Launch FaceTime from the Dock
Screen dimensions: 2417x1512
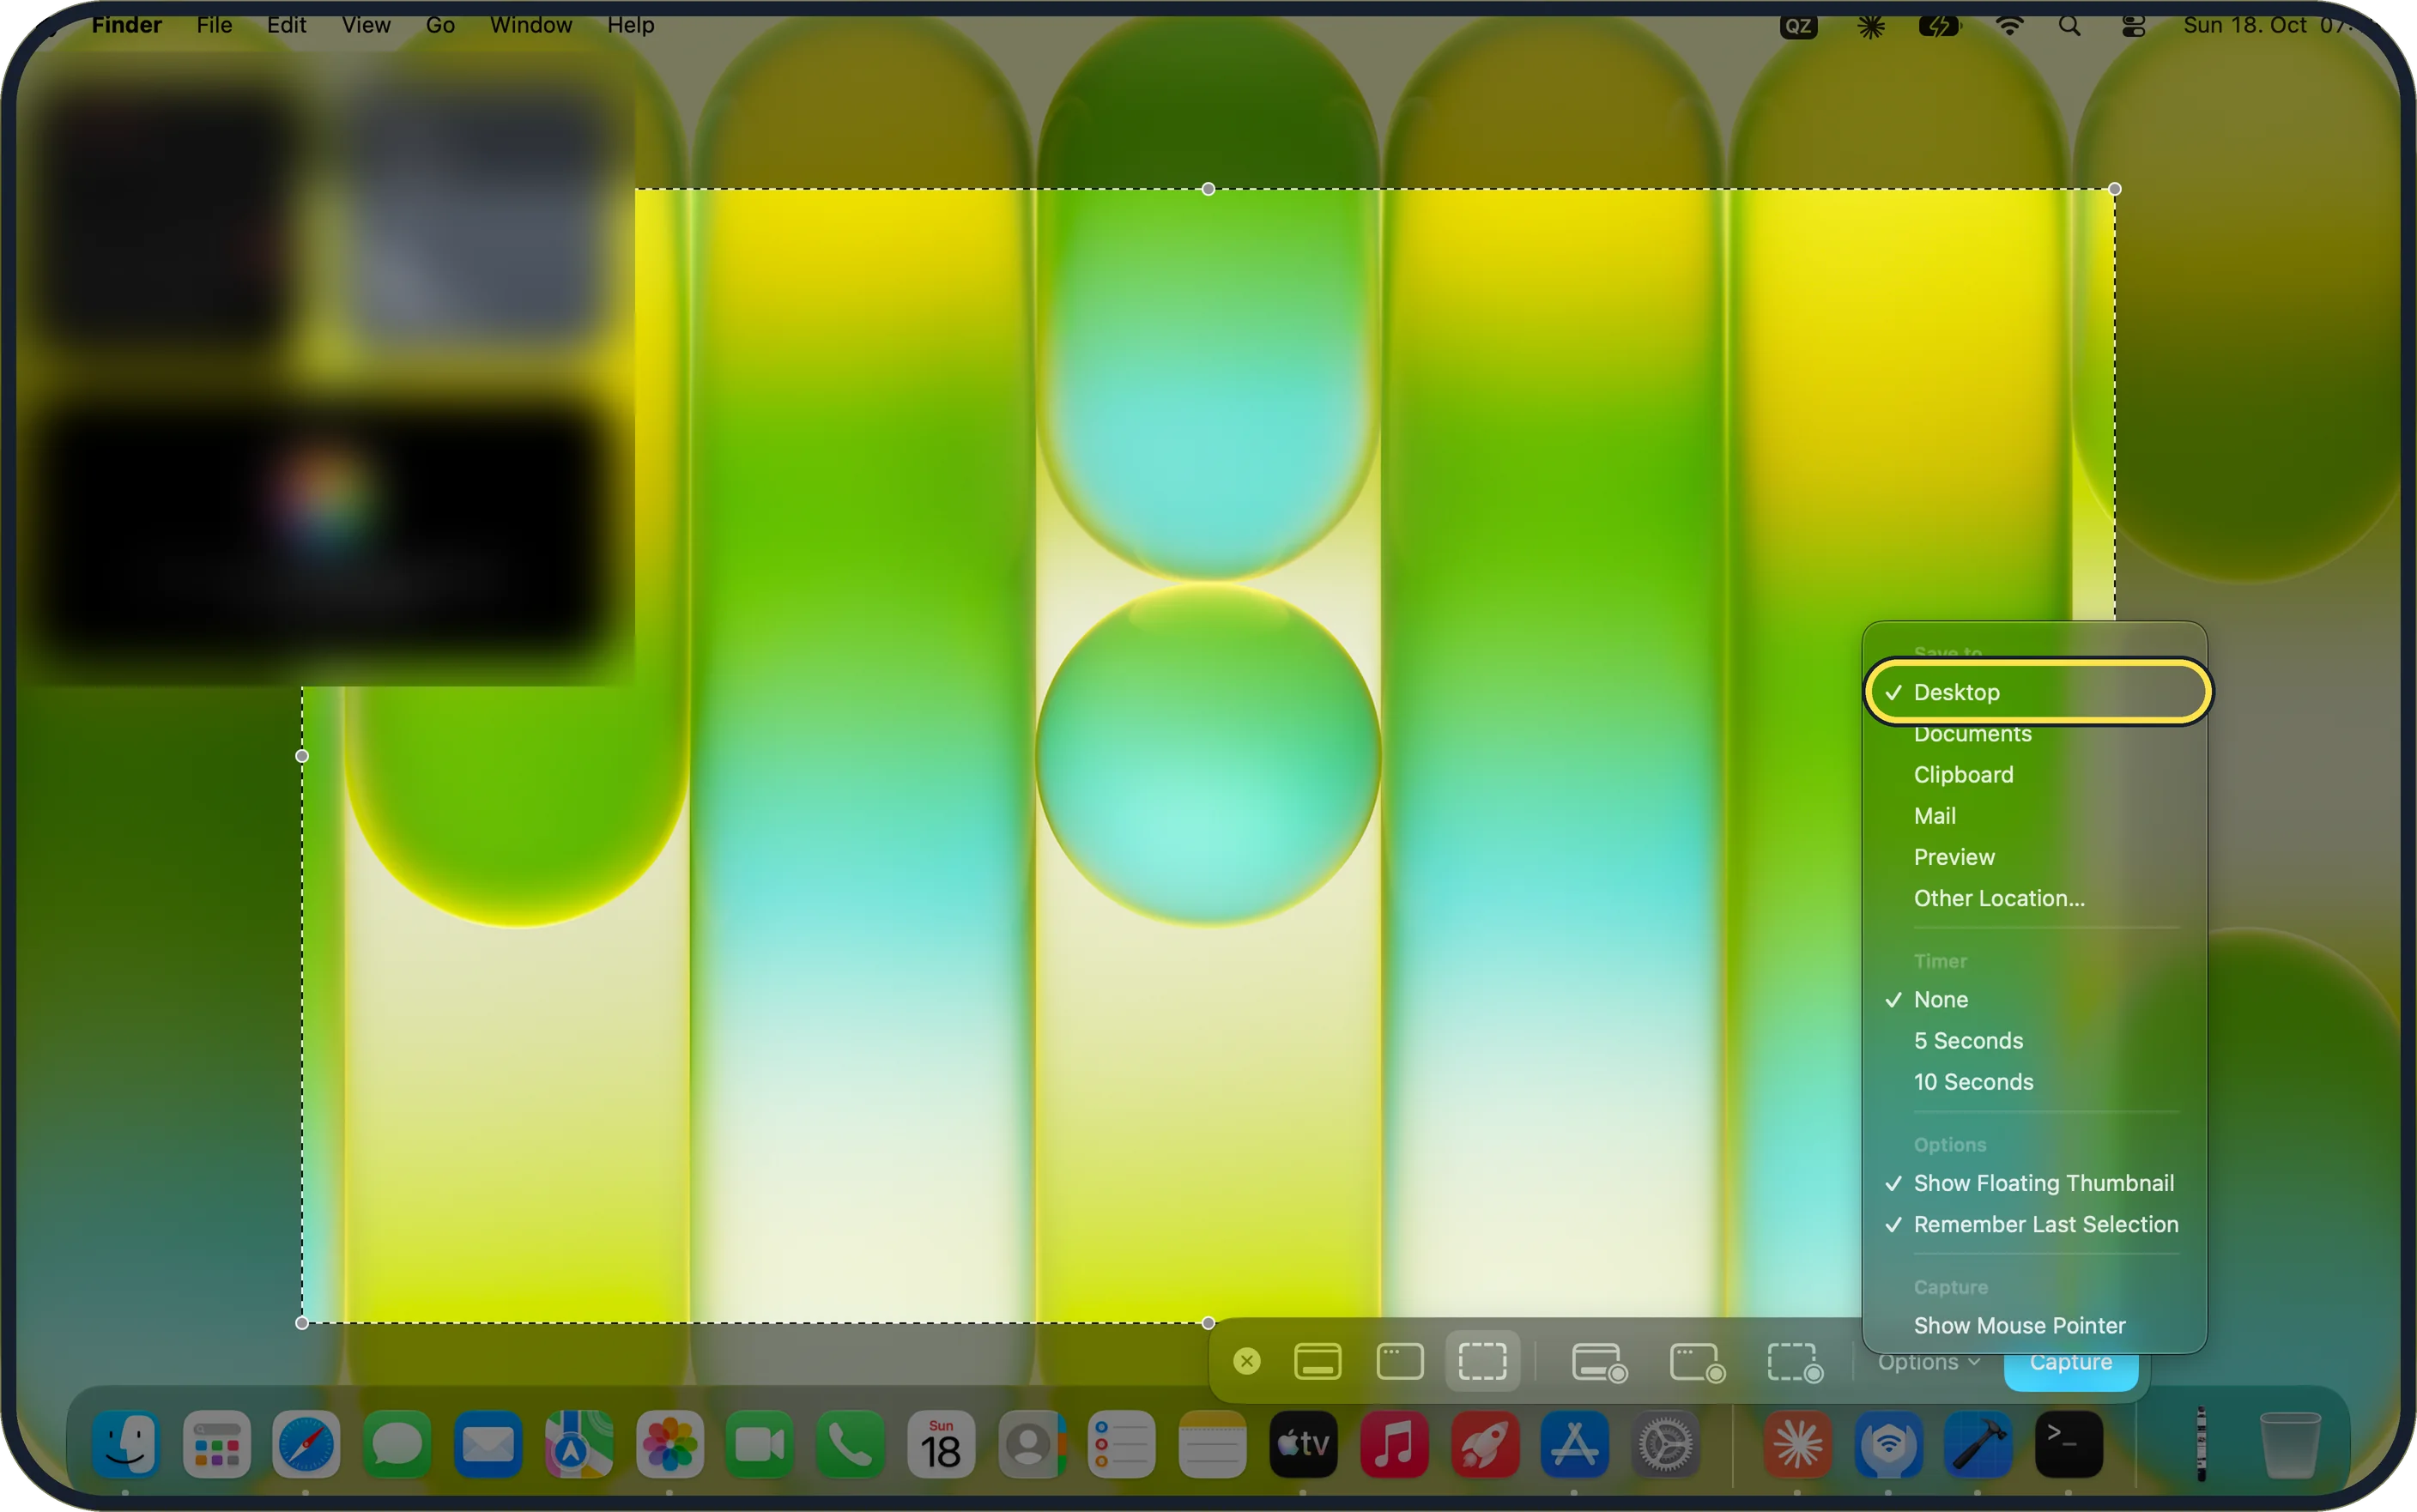tap(760, 1444)
